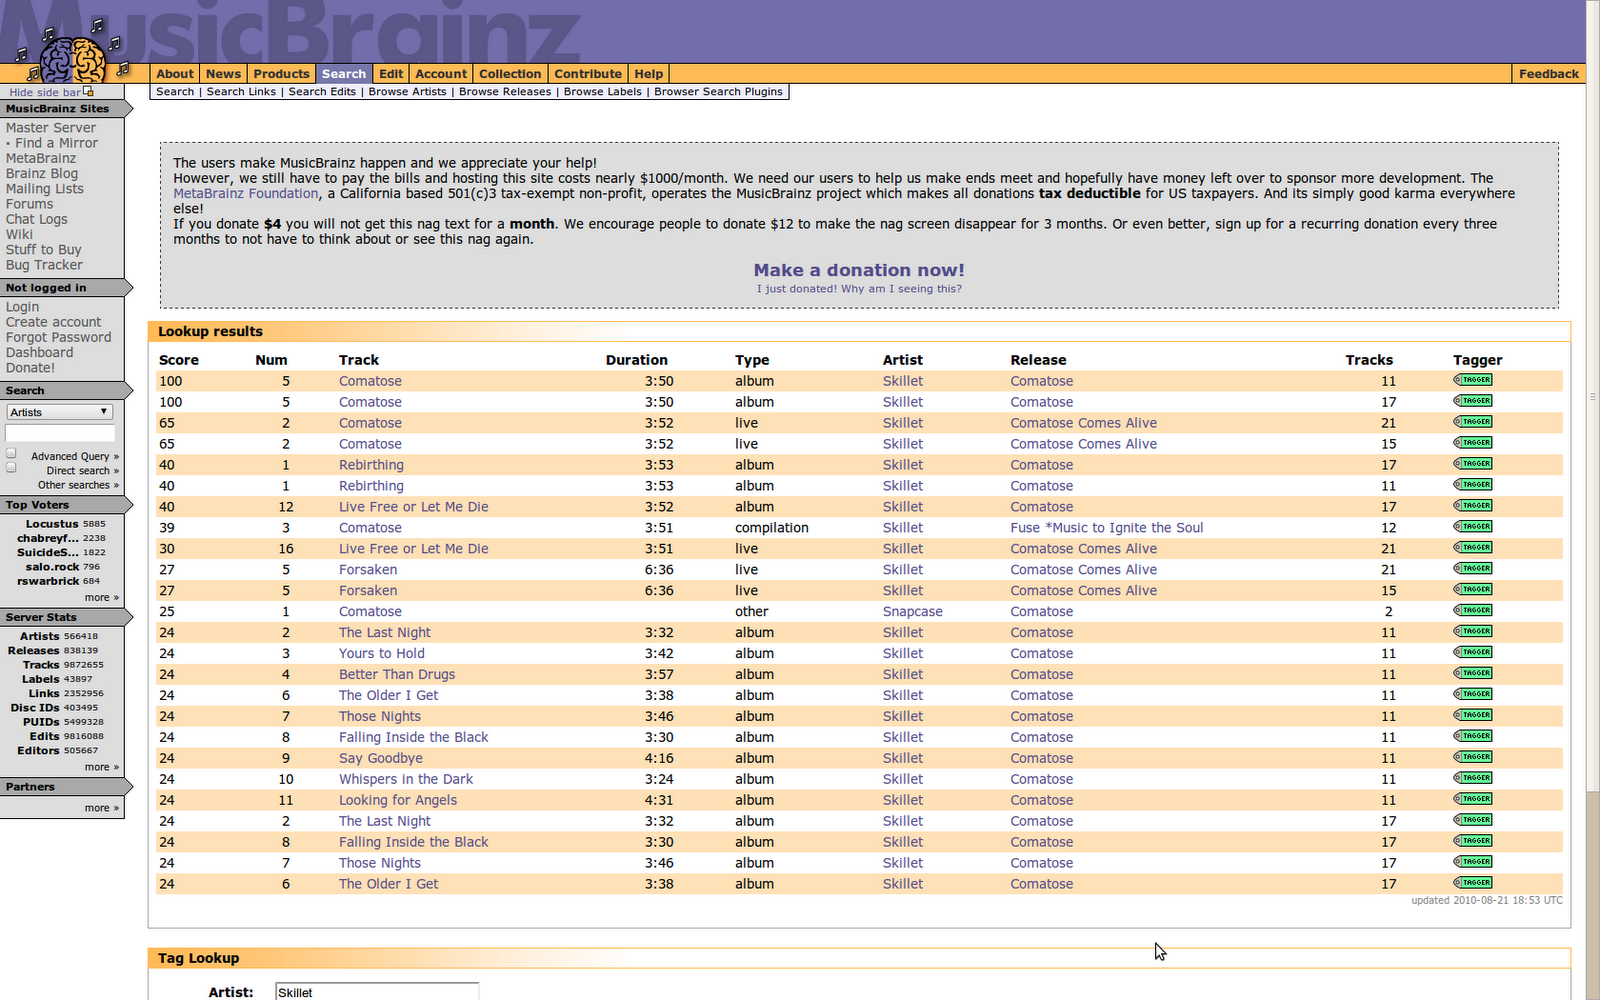The height and width of the screenshot is (1000, 1600).
Task: Open the News menu
Action: pos(223,74)
